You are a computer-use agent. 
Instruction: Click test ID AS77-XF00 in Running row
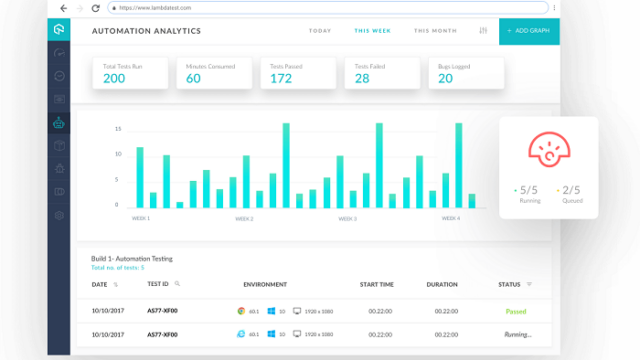coord(162,334)
